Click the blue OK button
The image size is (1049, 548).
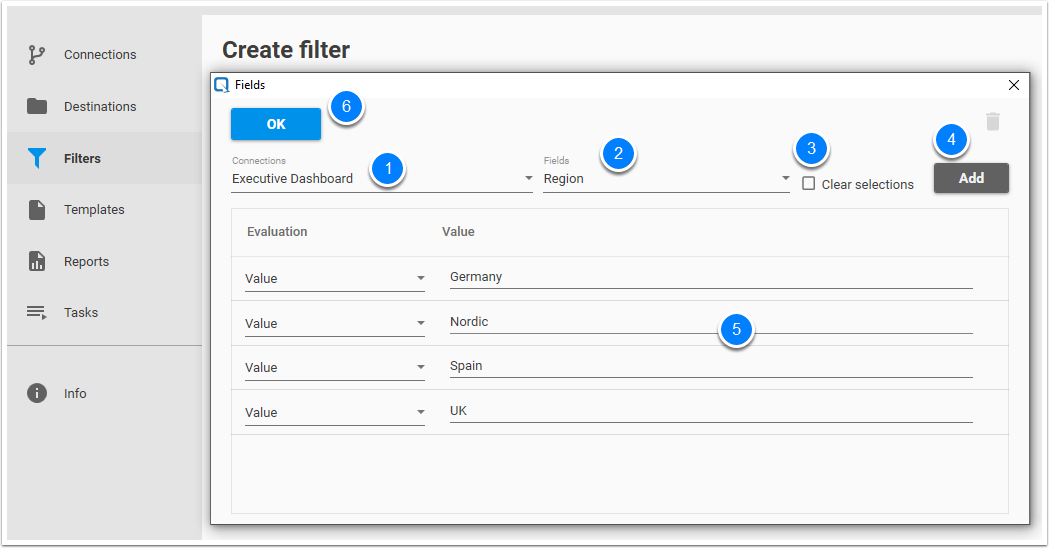pyautogui.click(x=276, y=124)
